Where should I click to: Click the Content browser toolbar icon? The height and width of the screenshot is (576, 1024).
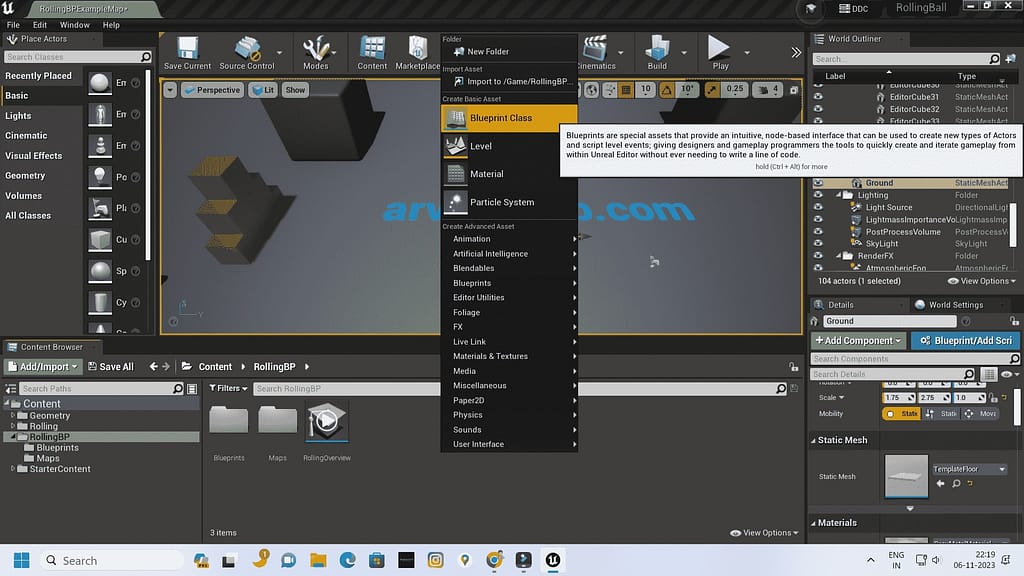tap(372, 48)
